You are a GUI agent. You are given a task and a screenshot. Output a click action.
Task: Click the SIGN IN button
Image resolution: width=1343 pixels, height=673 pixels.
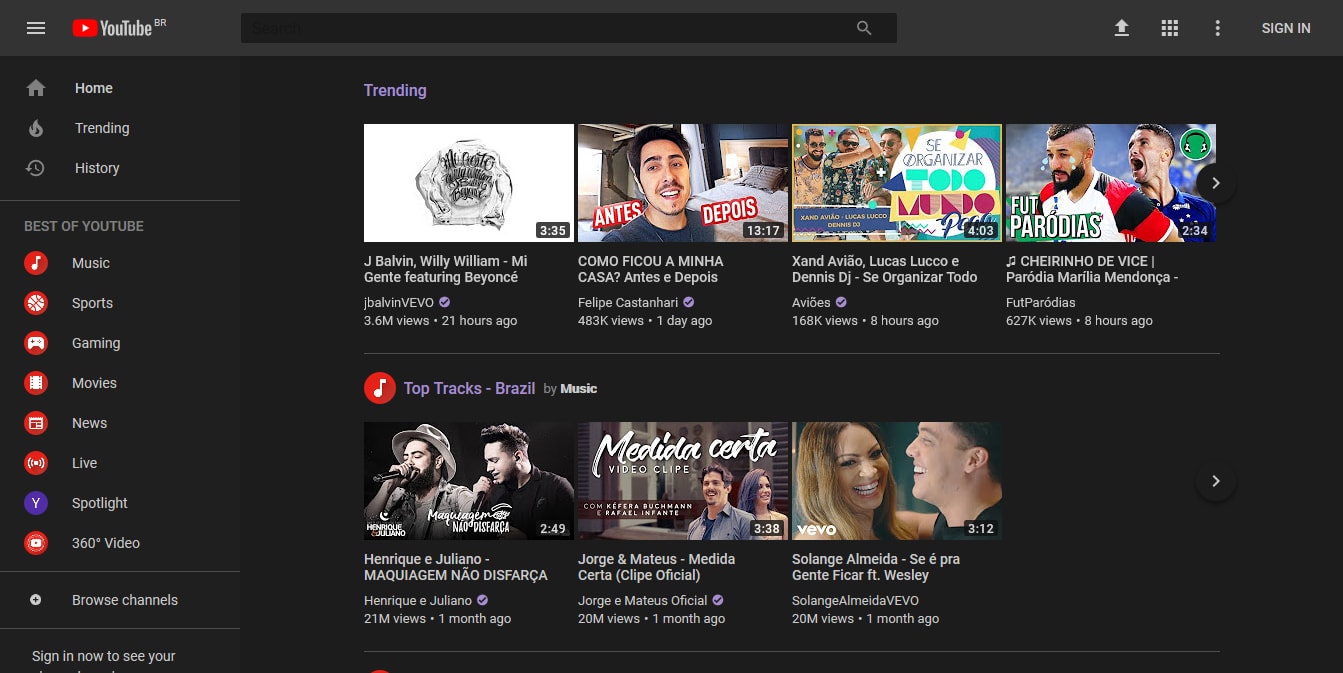coord(1286,28)
